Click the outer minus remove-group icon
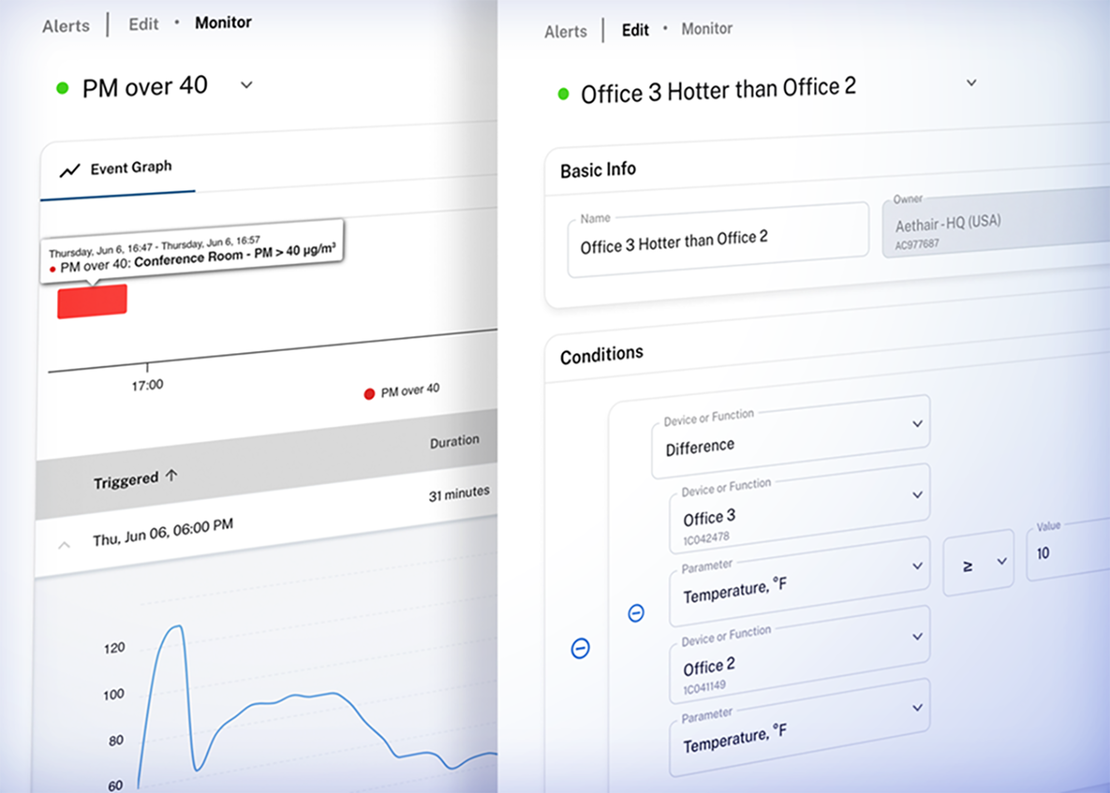Image resolution: width=1110 pixels, height=793 pixels. point(580,648)
